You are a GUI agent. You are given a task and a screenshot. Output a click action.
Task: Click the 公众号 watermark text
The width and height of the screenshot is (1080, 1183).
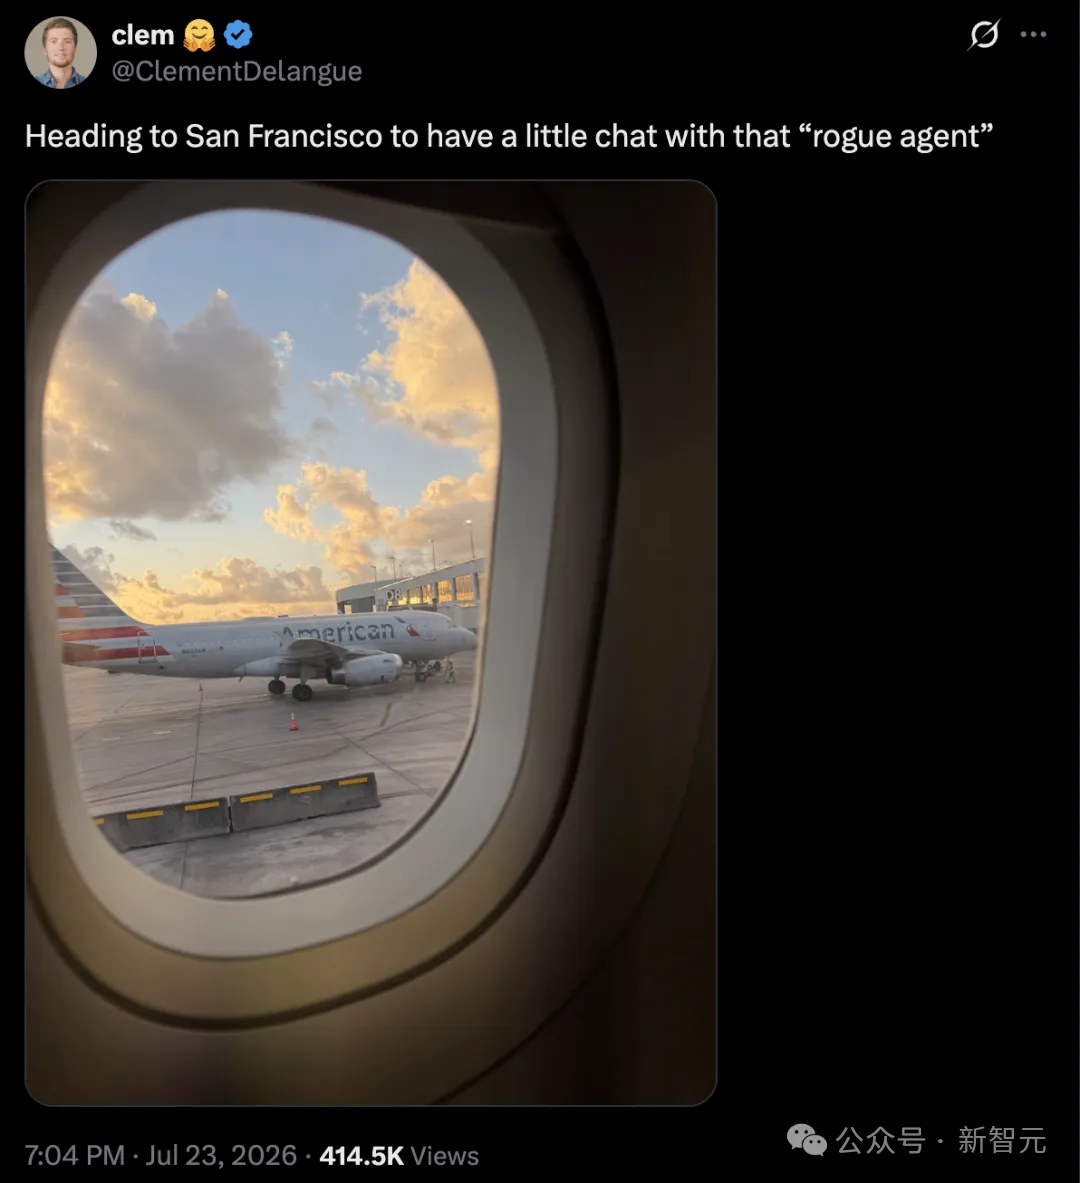point(881,1140)
